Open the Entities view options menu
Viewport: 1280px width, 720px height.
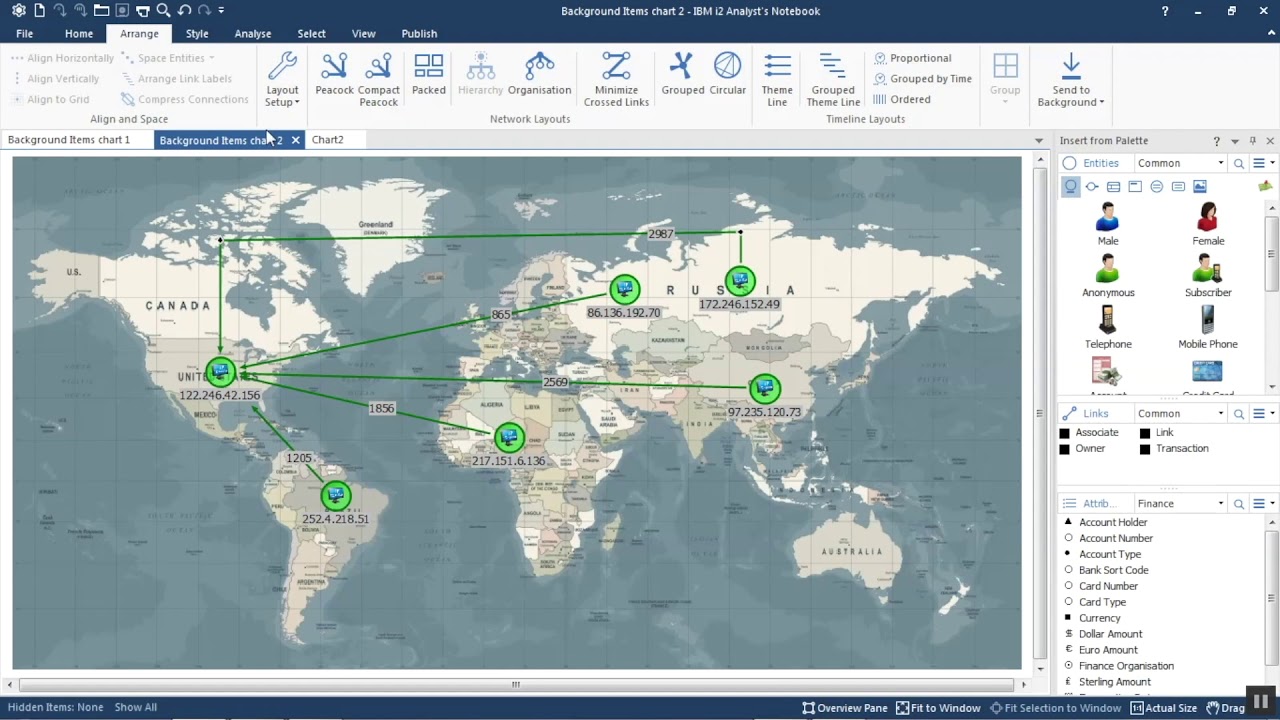point(1262,163)
